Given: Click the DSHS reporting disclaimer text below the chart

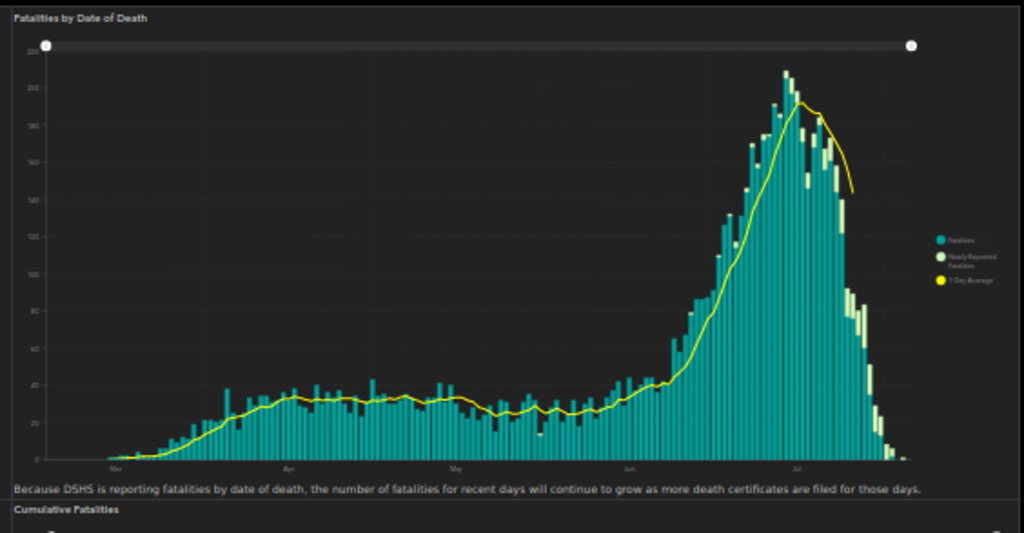Looking at the screenshot, I should point(466,489).
